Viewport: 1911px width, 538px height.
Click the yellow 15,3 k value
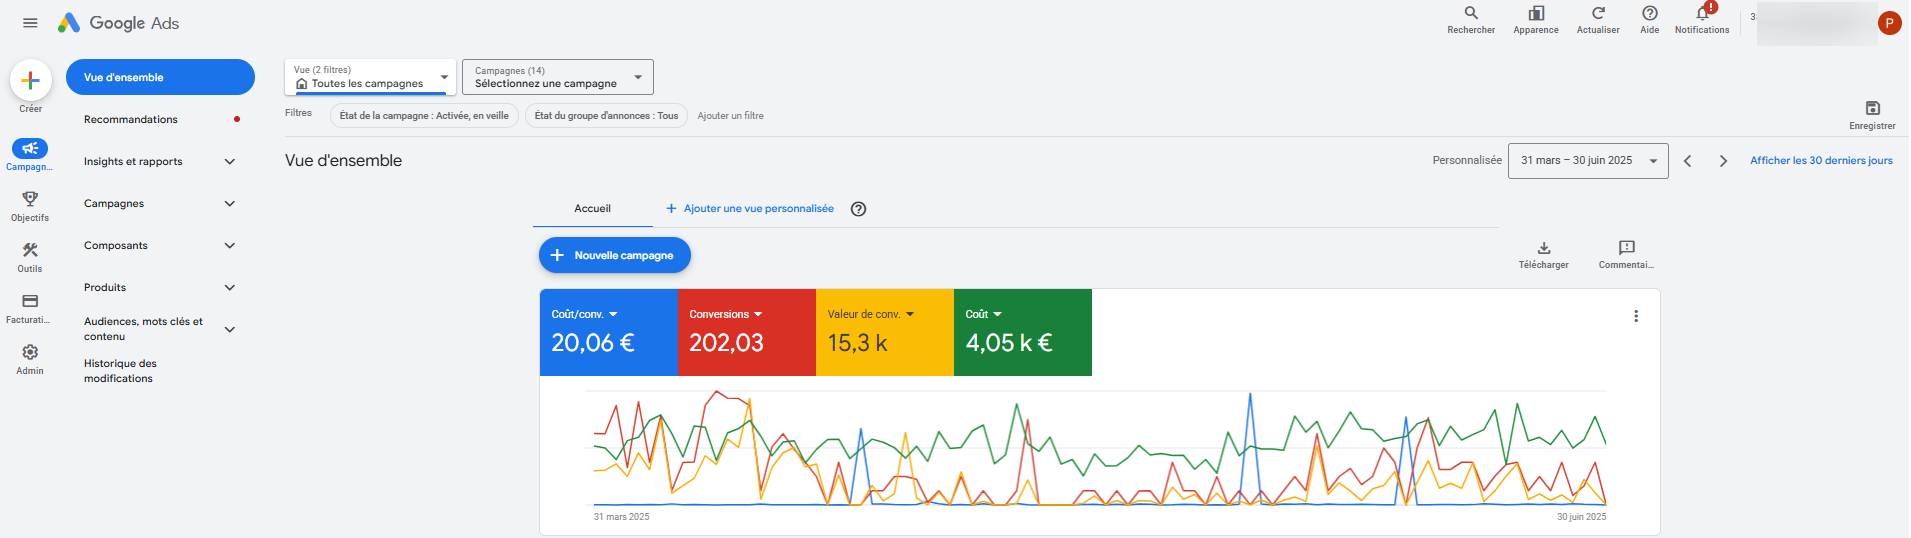(858, 343)
